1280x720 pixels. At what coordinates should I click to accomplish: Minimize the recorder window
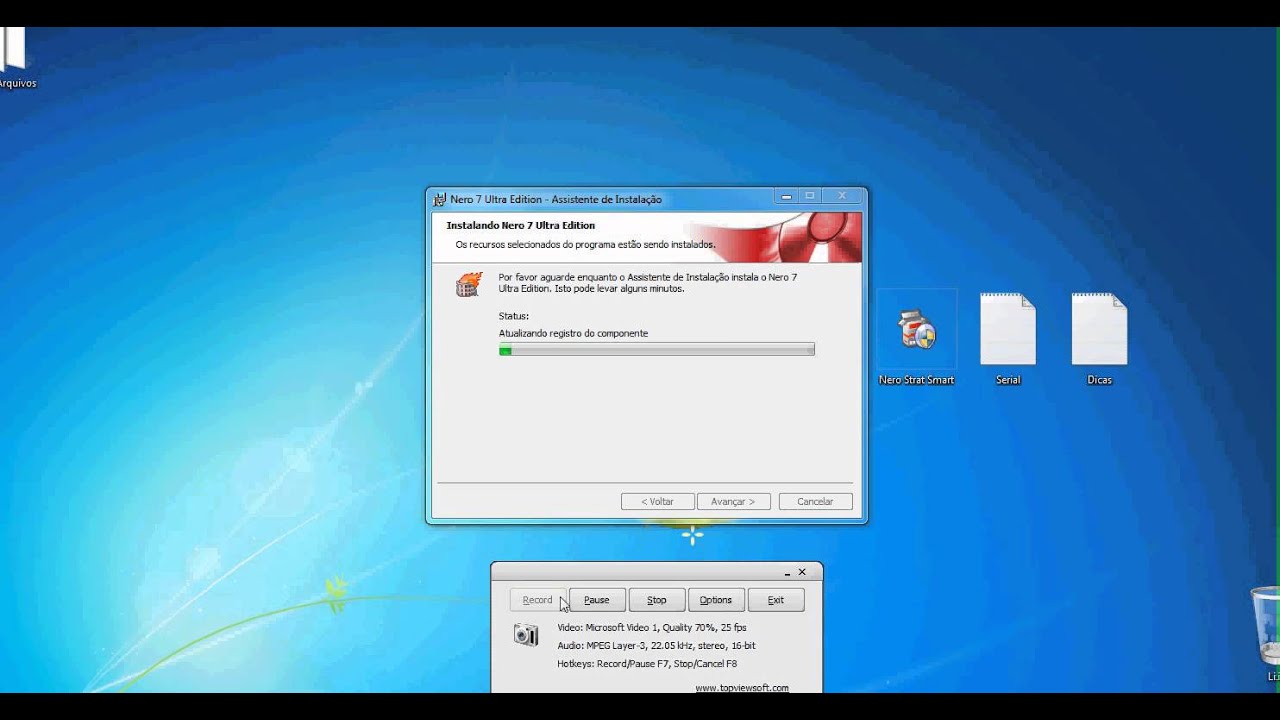coord(788,573)
